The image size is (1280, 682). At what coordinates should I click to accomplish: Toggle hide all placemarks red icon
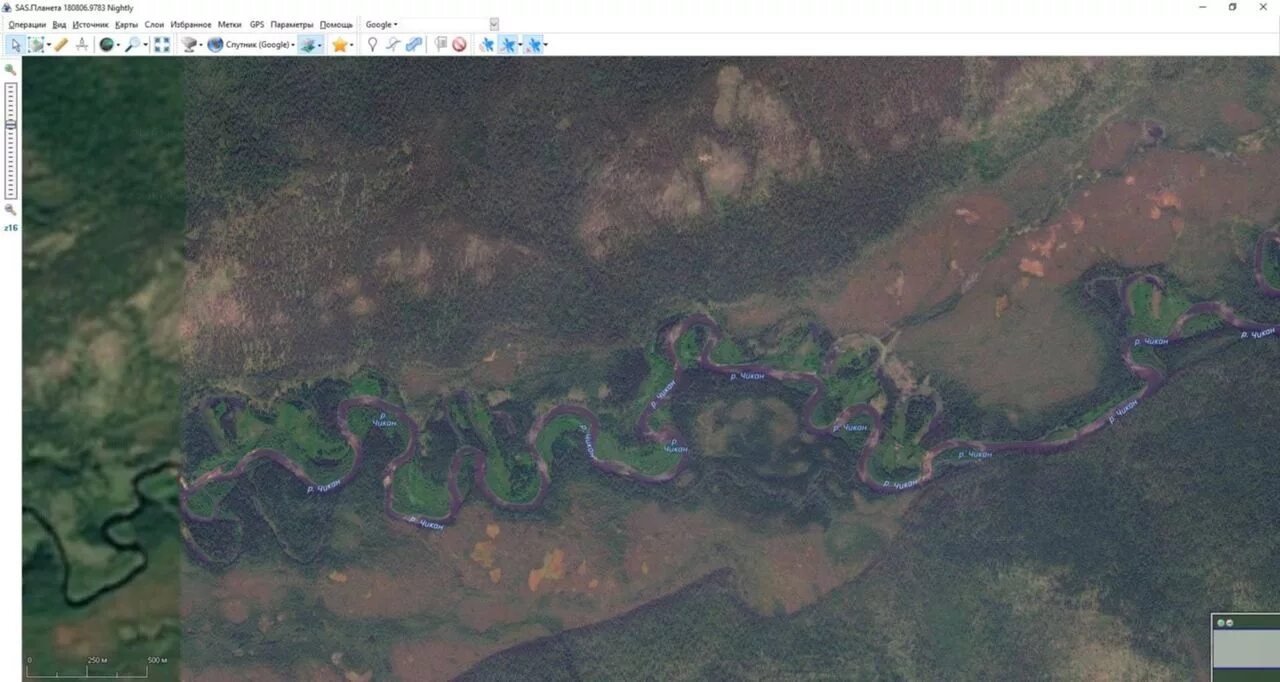pos(459,44)
